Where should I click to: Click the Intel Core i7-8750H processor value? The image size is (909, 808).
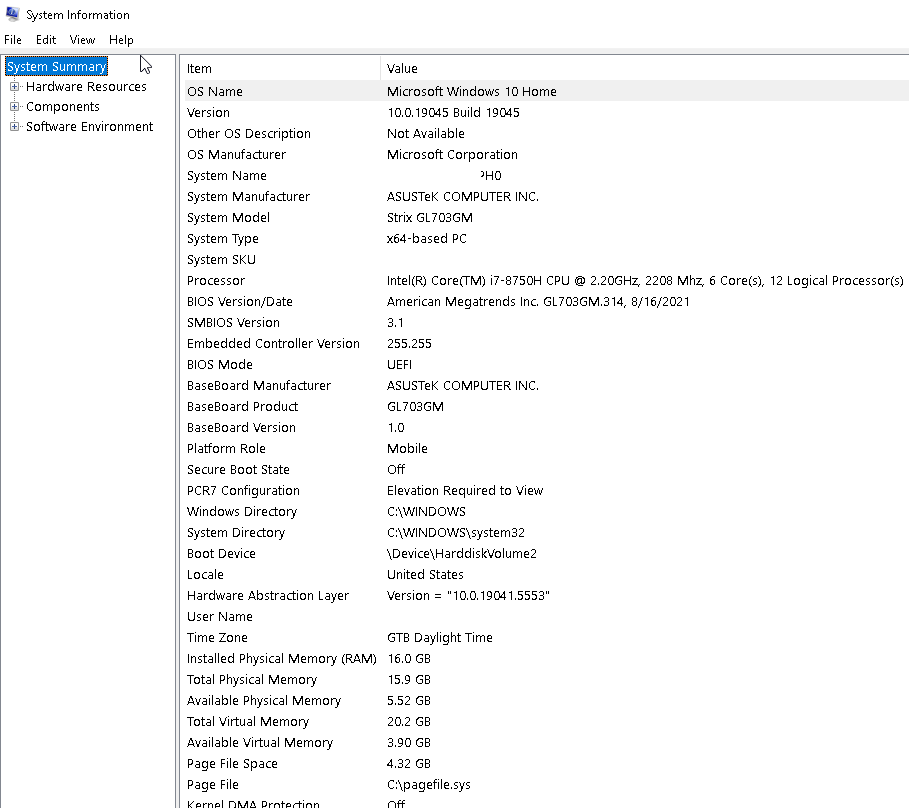645,281
